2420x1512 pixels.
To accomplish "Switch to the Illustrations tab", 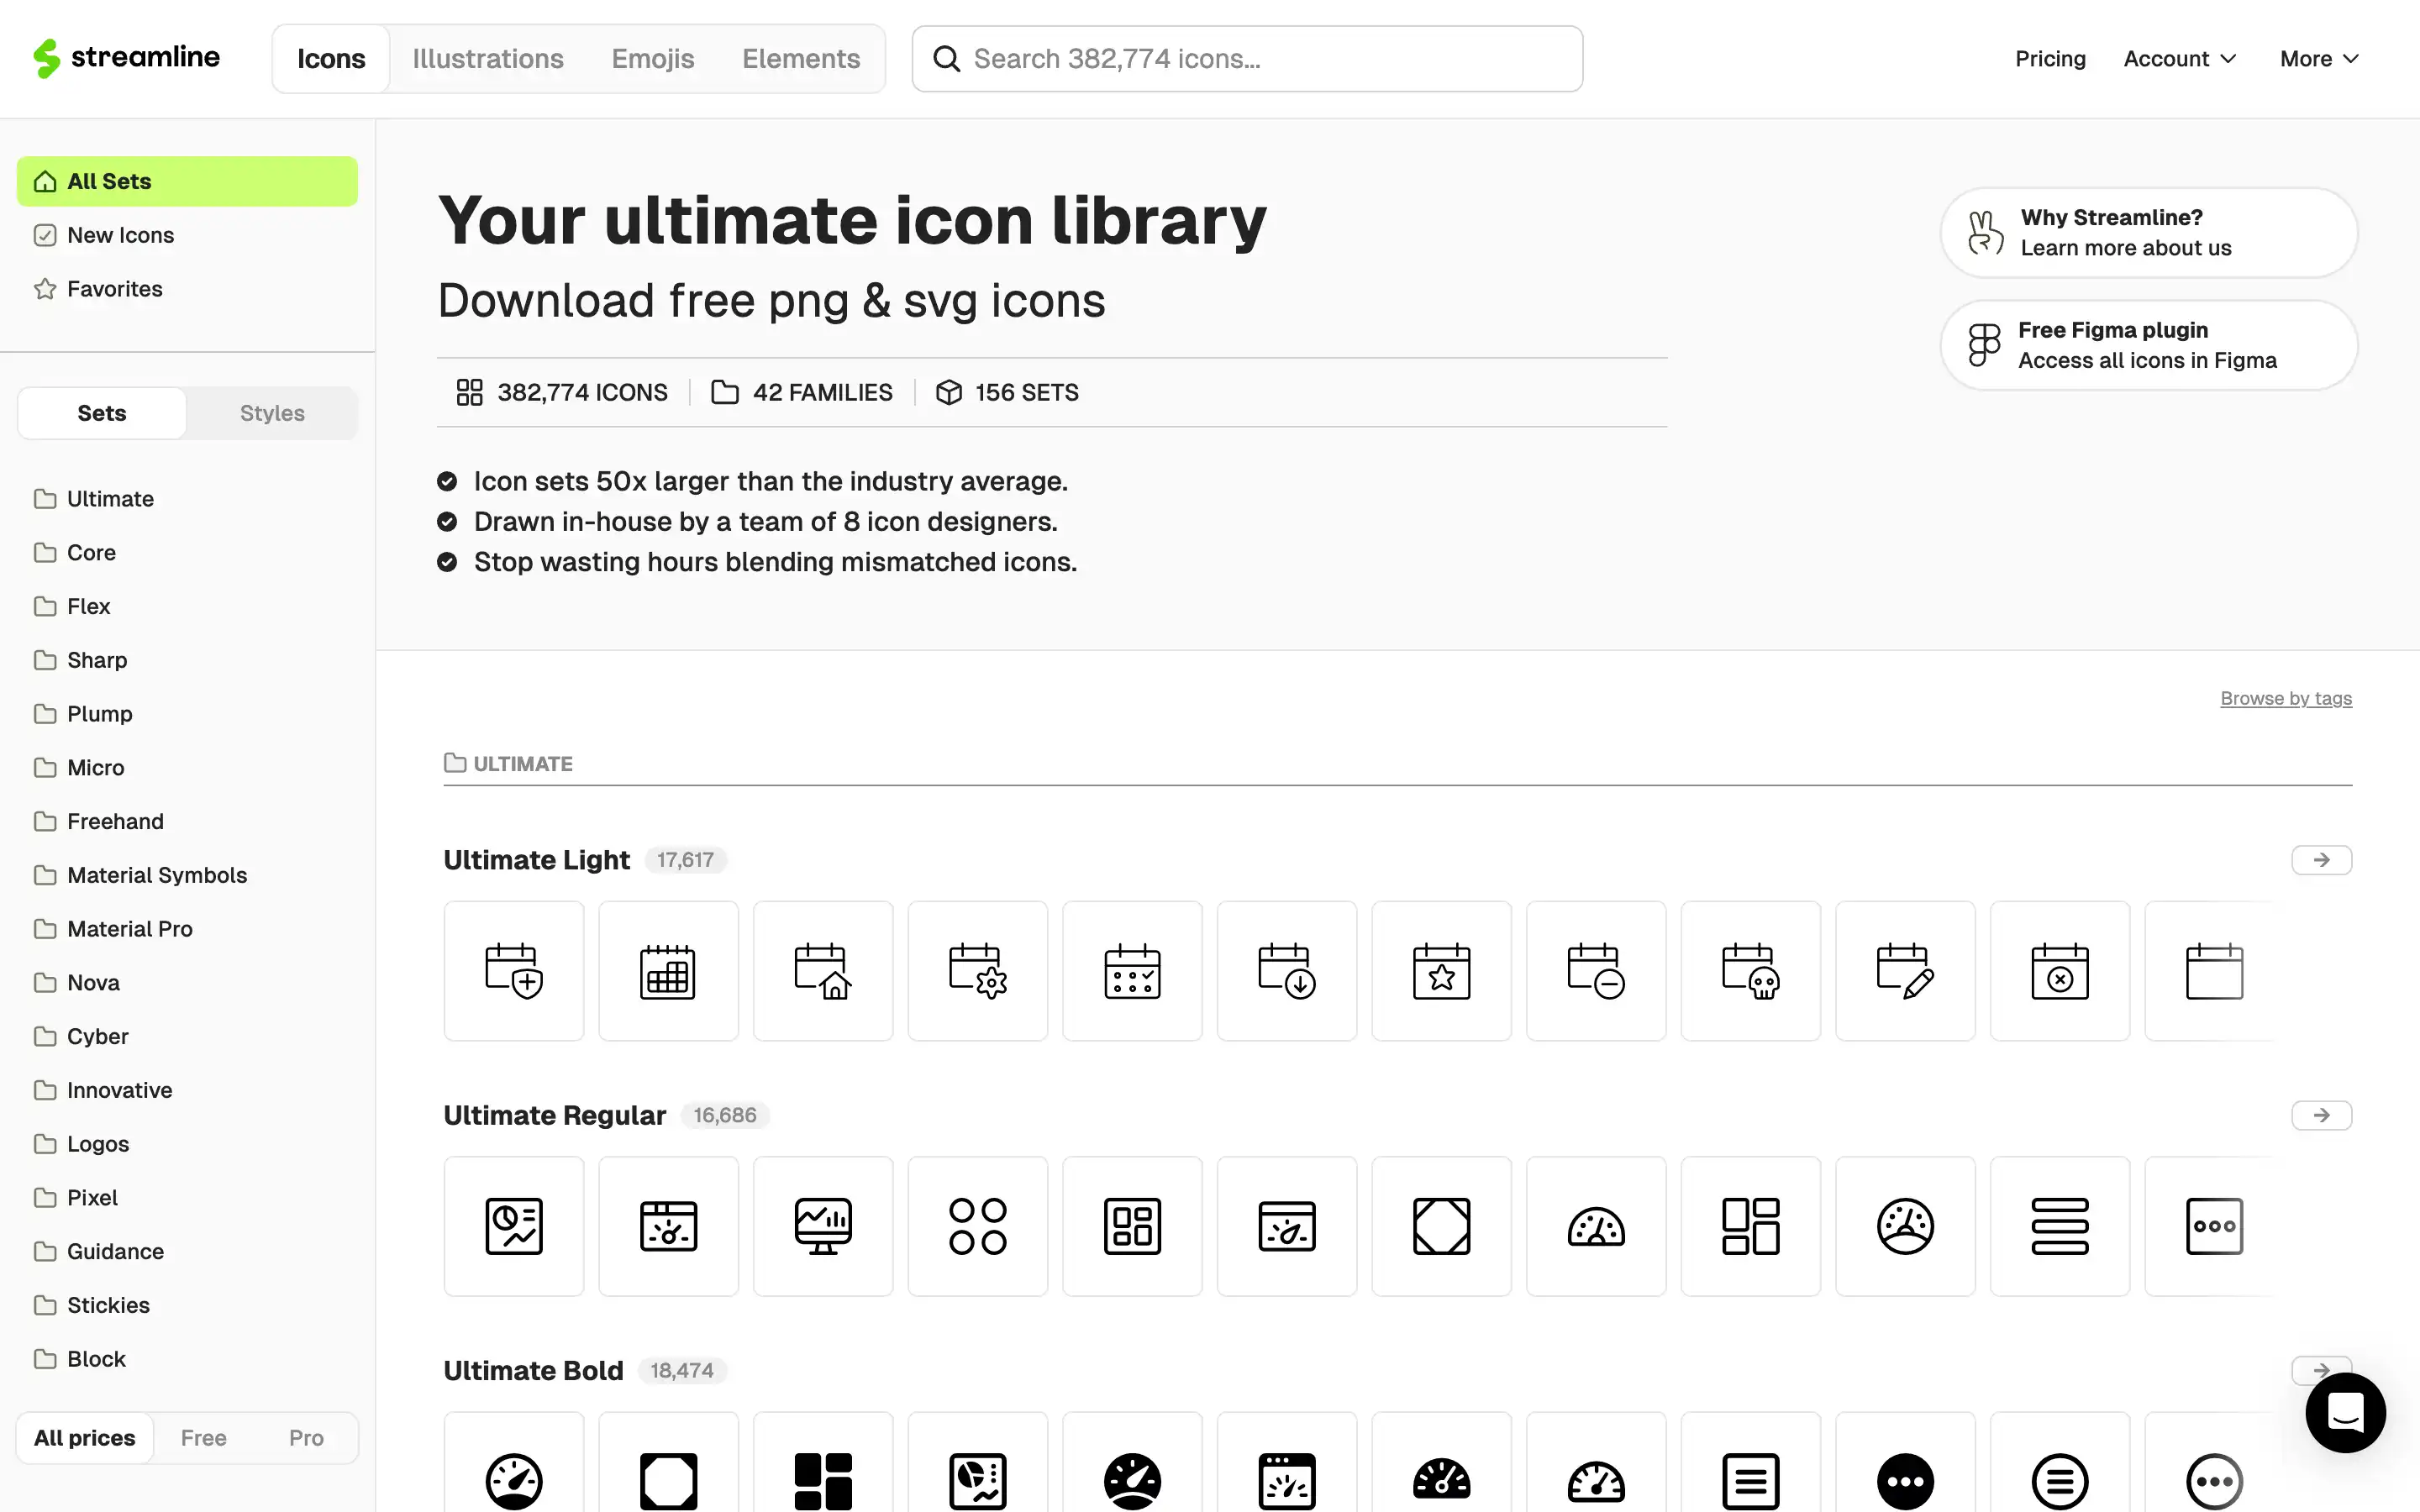I will (x=488, y=59).
